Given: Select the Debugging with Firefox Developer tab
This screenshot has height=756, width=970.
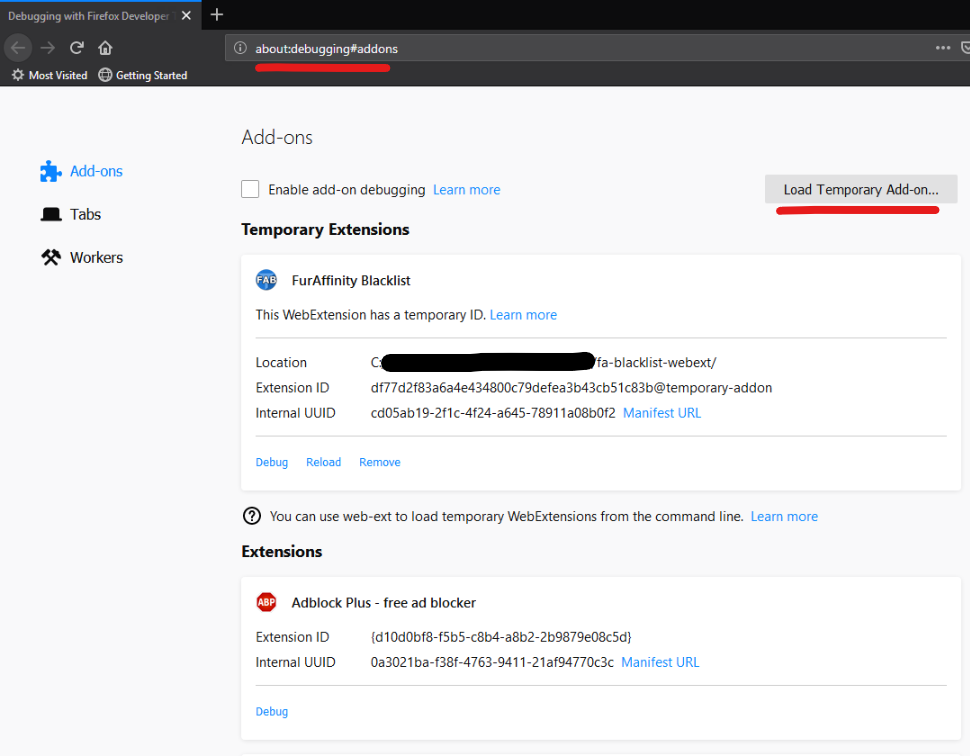Looking at the screenshot, I should pyautogui.click(x=100, y=15).
